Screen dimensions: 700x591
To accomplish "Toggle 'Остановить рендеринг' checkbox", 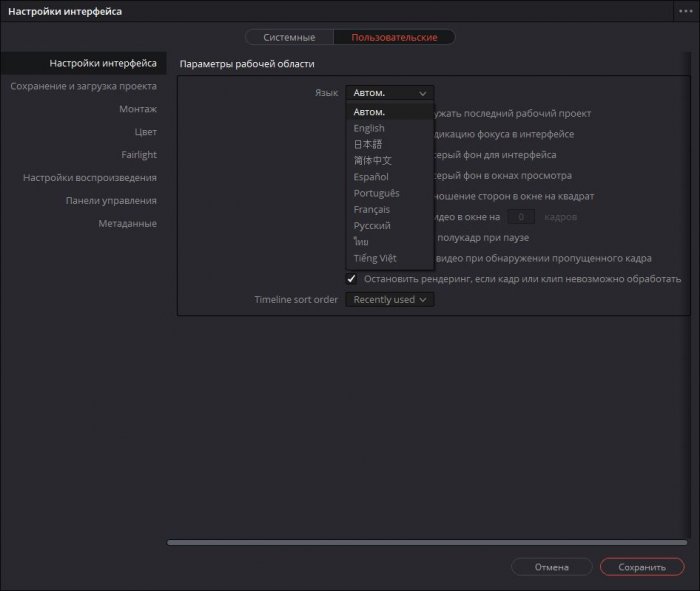I will click(352, 278).
